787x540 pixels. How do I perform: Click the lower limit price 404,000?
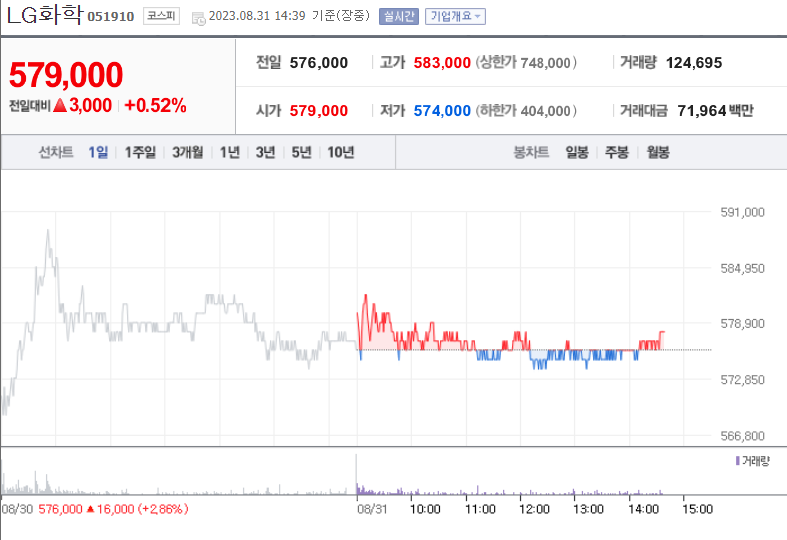click(x=545, y=110)
